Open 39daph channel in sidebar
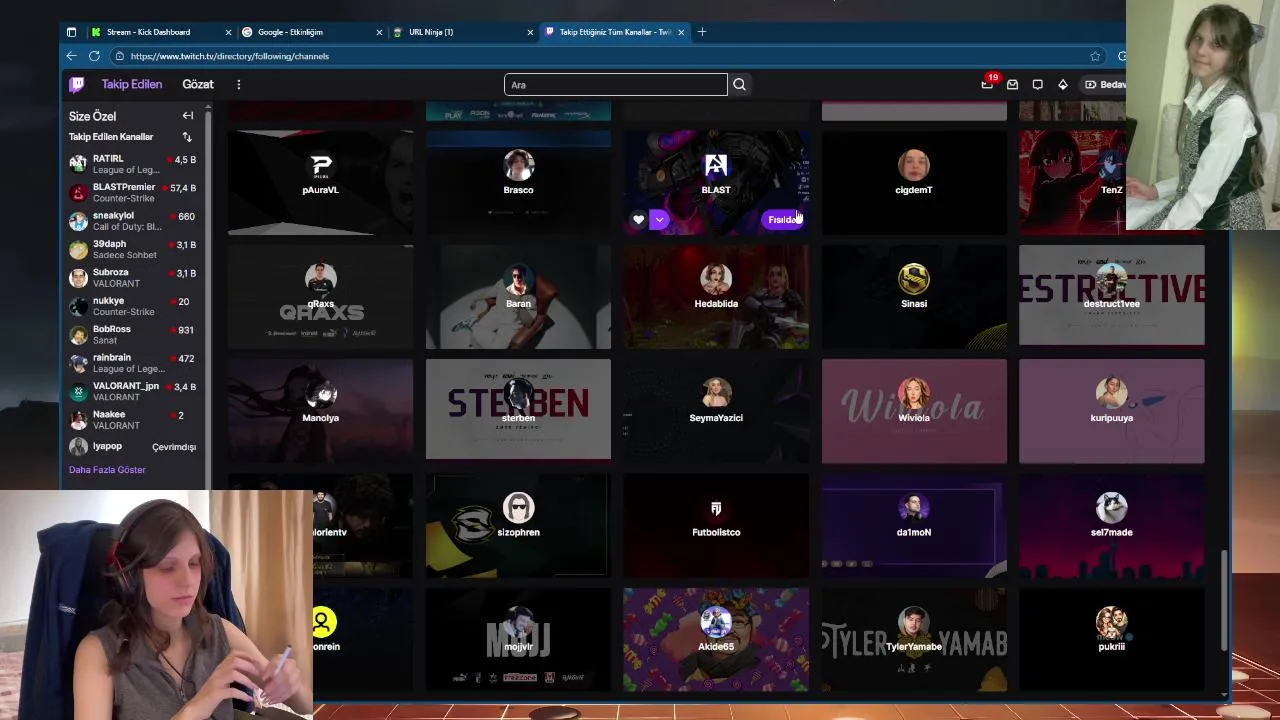Viewport: 1280px width, 720px height. coord(133,249)
